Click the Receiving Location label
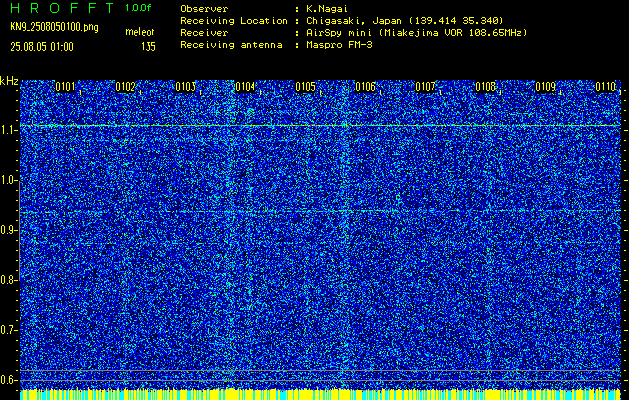Viewport: 629px width, 400px height. 234,21
